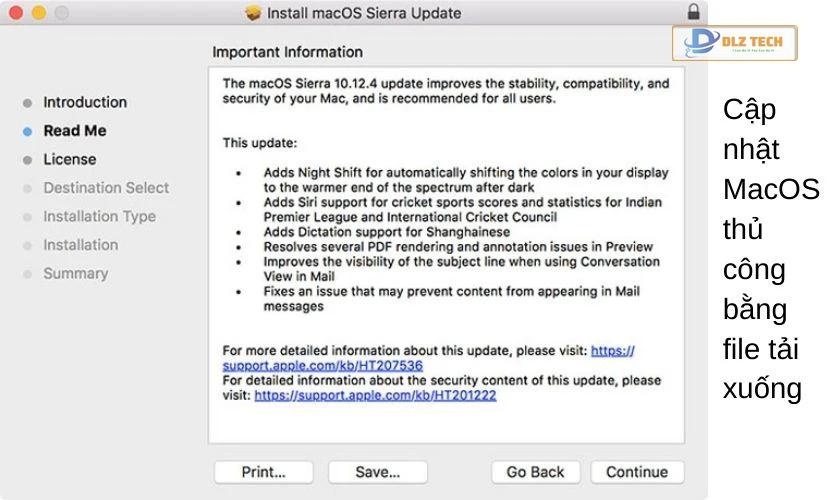Click the DLZ Tech logo
Viewport: 840px width, 500px height.
pyautogui.click(x=735, y=43)
